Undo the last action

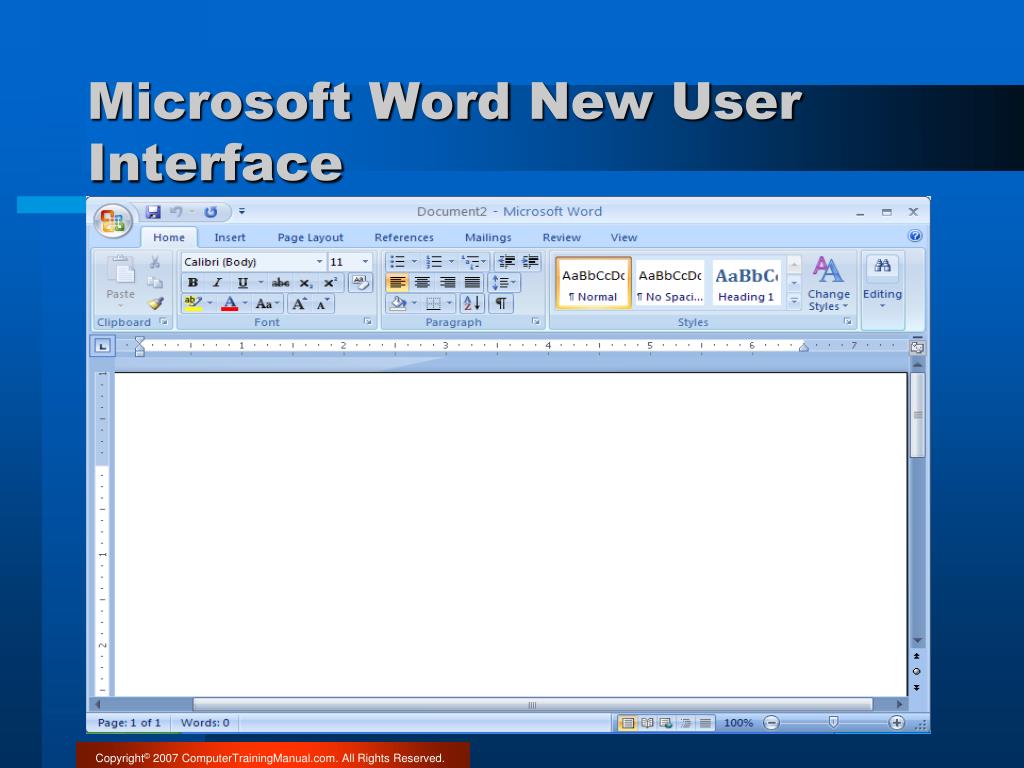tap(176, 212)
